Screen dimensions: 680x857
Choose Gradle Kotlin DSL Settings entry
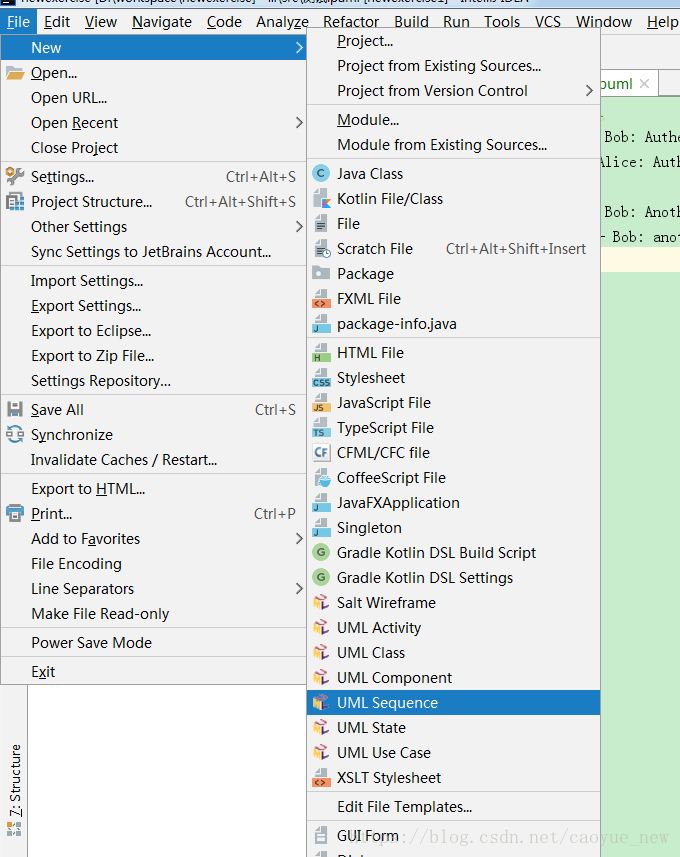click(x=453, y=578)
